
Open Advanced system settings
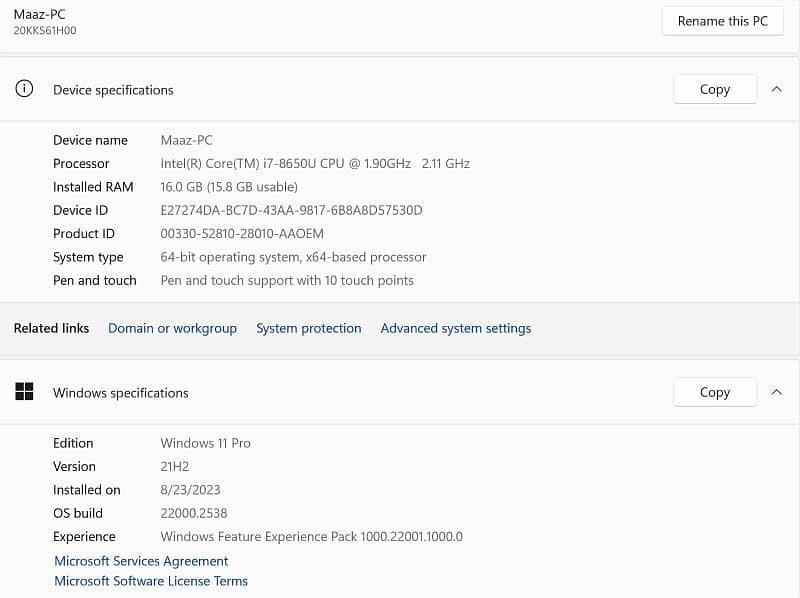[x=455, y=328]
